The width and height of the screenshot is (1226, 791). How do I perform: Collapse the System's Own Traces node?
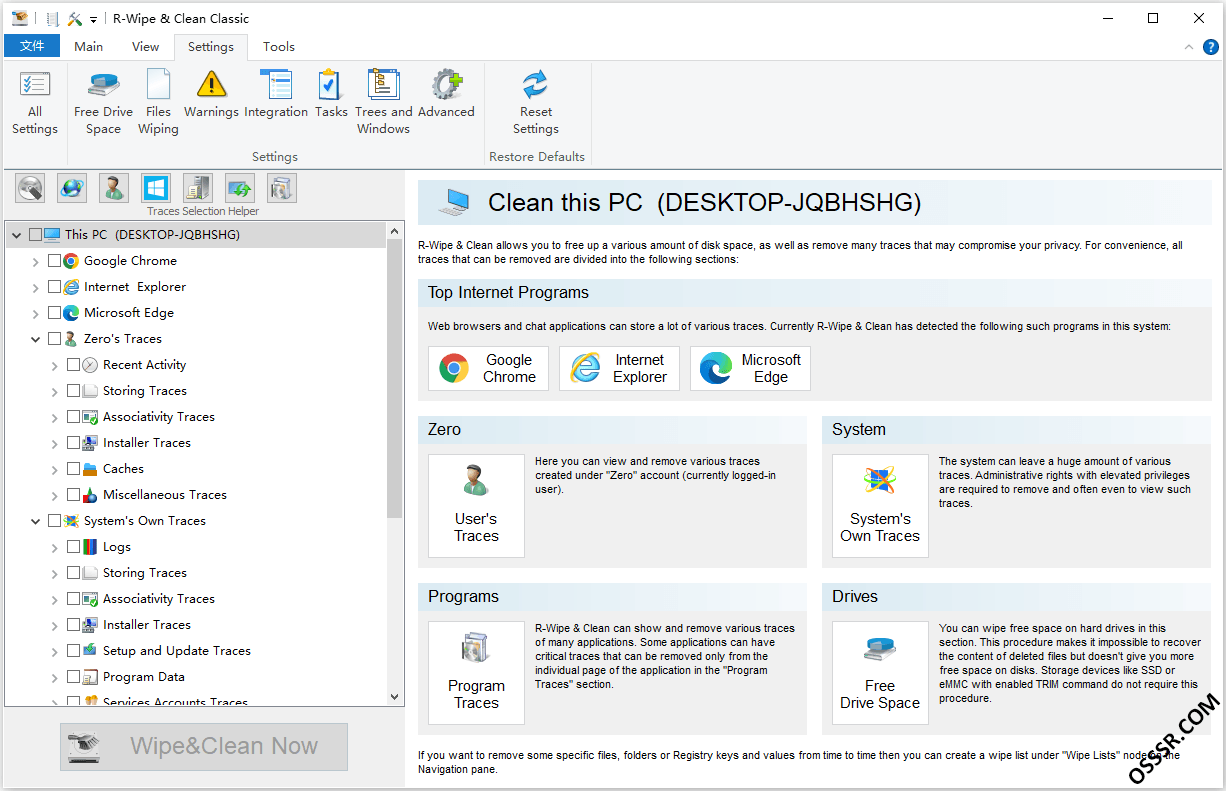(36, 521)
